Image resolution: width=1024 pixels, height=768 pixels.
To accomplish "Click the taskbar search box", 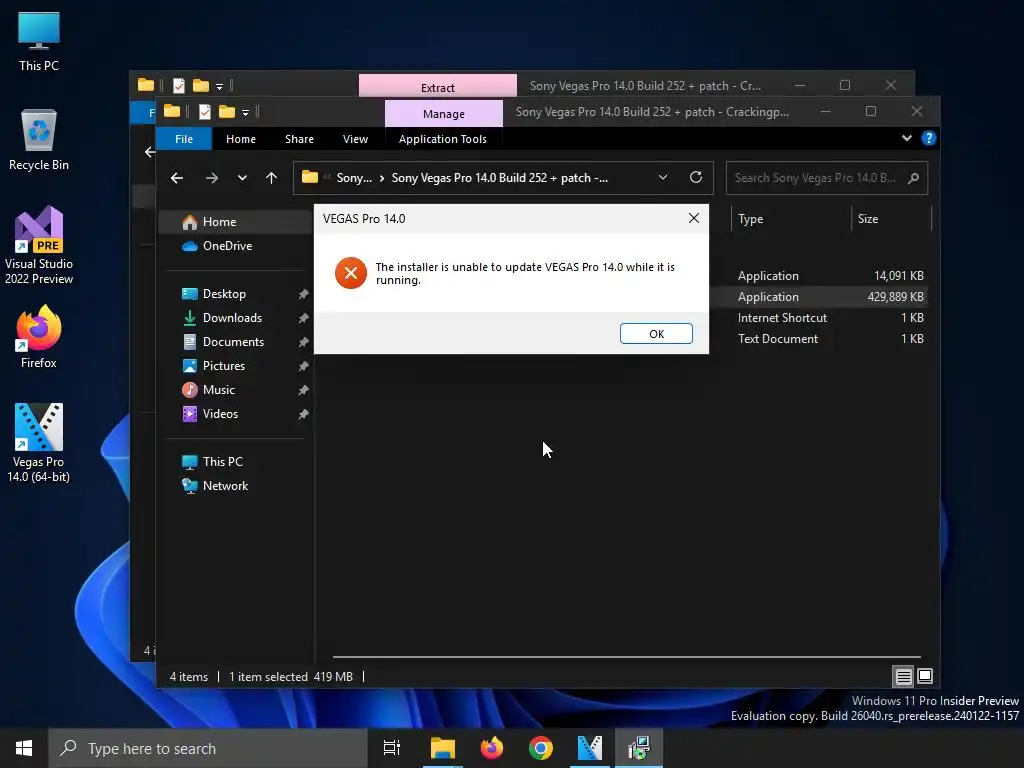I will tap(208, 748).
